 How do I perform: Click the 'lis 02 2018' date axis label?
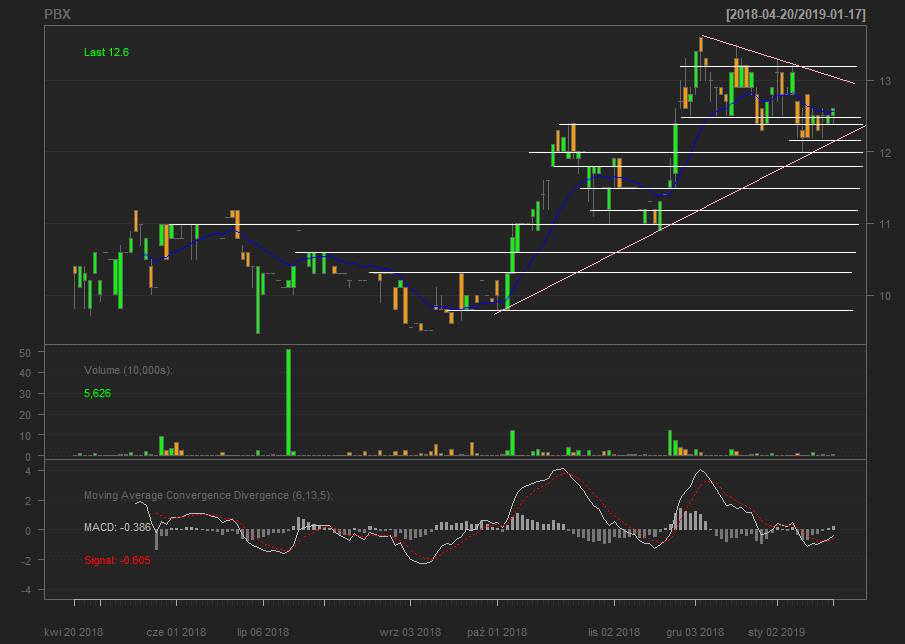click(x=614, y=632)
